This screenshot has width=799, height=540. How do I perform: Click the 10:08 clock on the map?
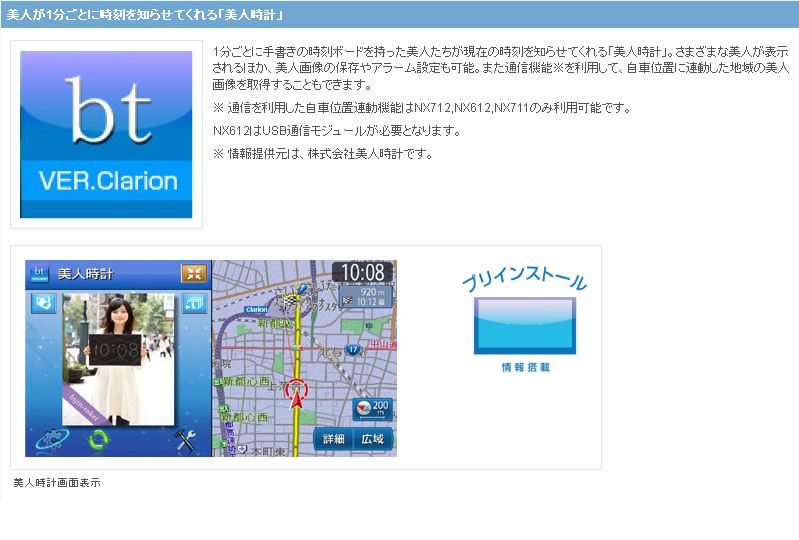coord(362,273)
